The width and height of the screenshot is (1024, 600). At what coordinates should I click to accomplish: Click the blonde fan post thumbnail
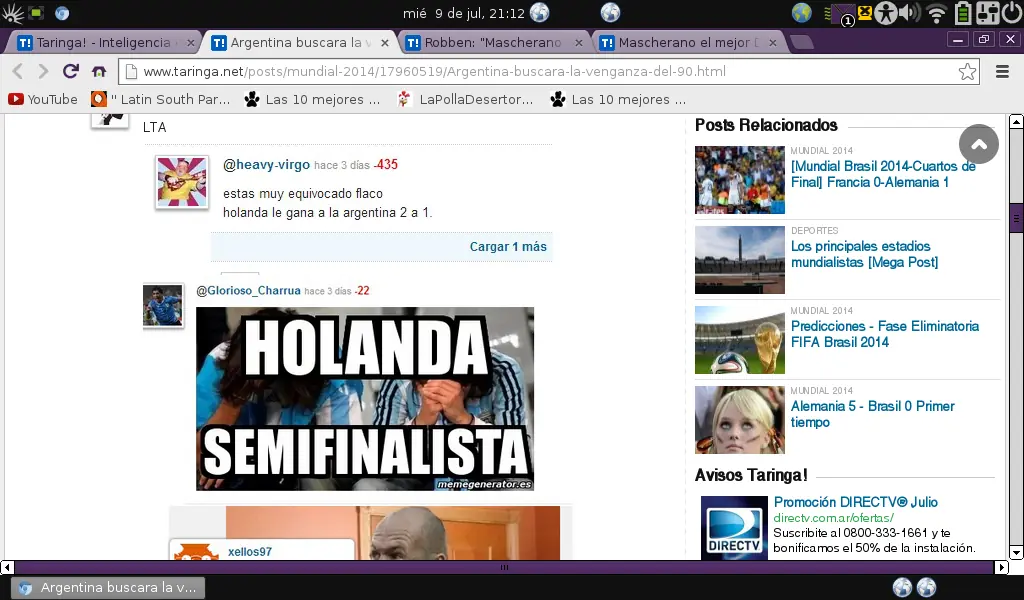pos(739,420)
